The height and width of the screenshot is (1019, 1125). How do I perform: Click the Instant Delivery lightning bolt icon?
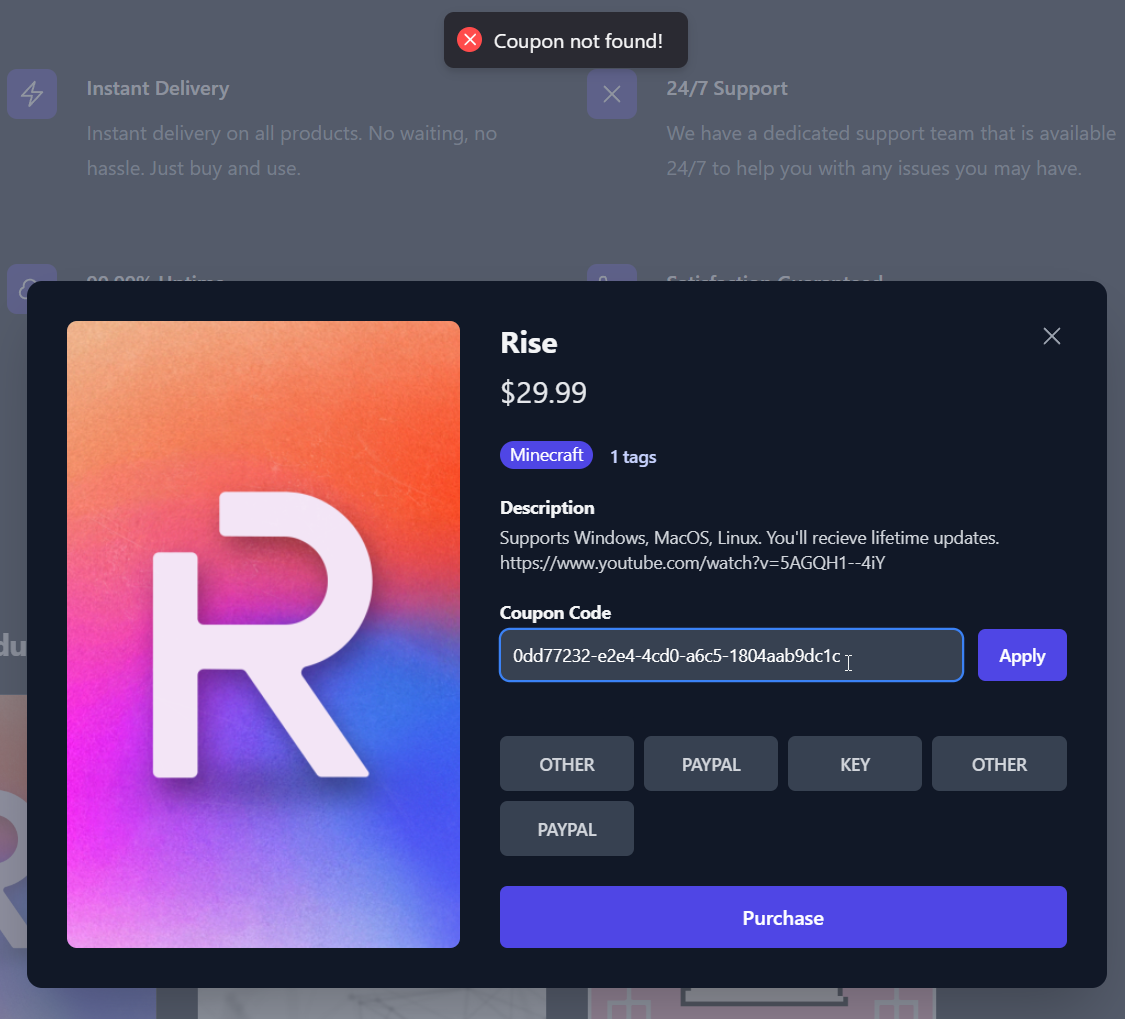(x=32, y=94)
